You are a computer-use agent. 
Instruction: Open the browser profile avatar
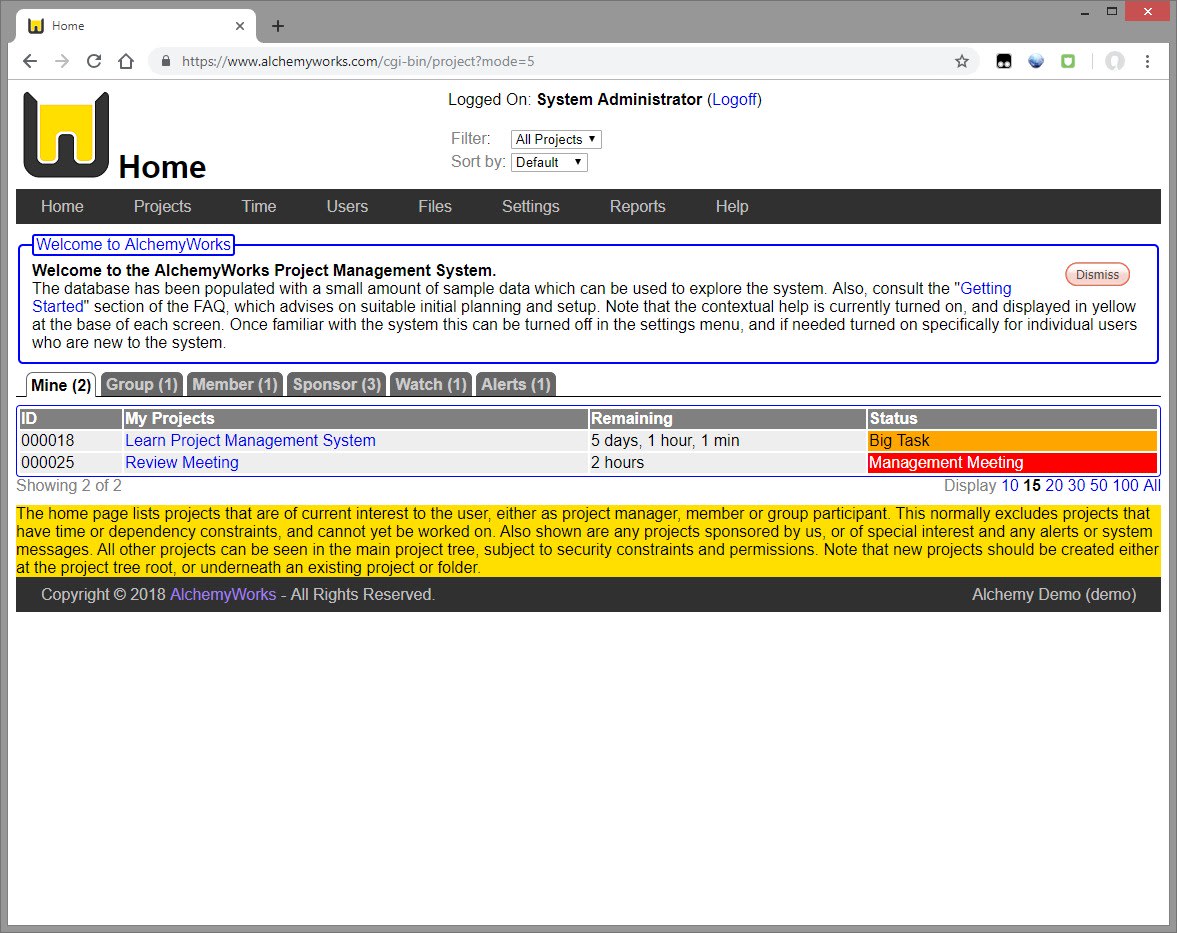(x=1115, y=62)
